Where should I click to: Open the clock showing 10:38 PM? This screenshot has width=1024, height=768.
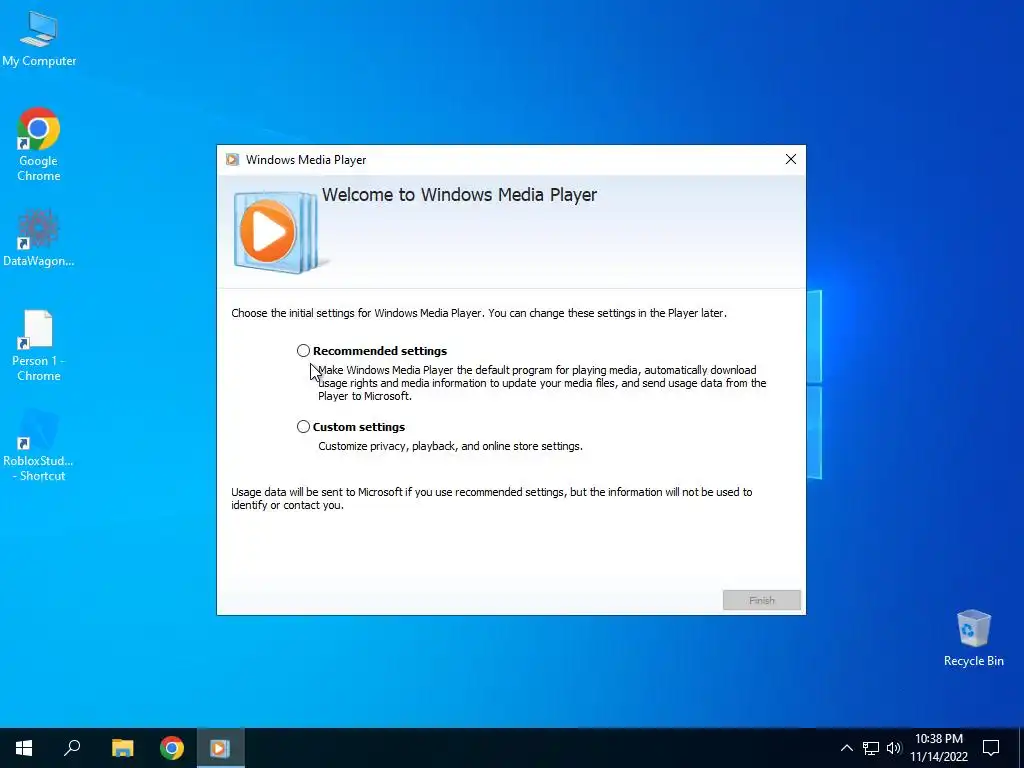pyautogui.click(x=939, y=748)
